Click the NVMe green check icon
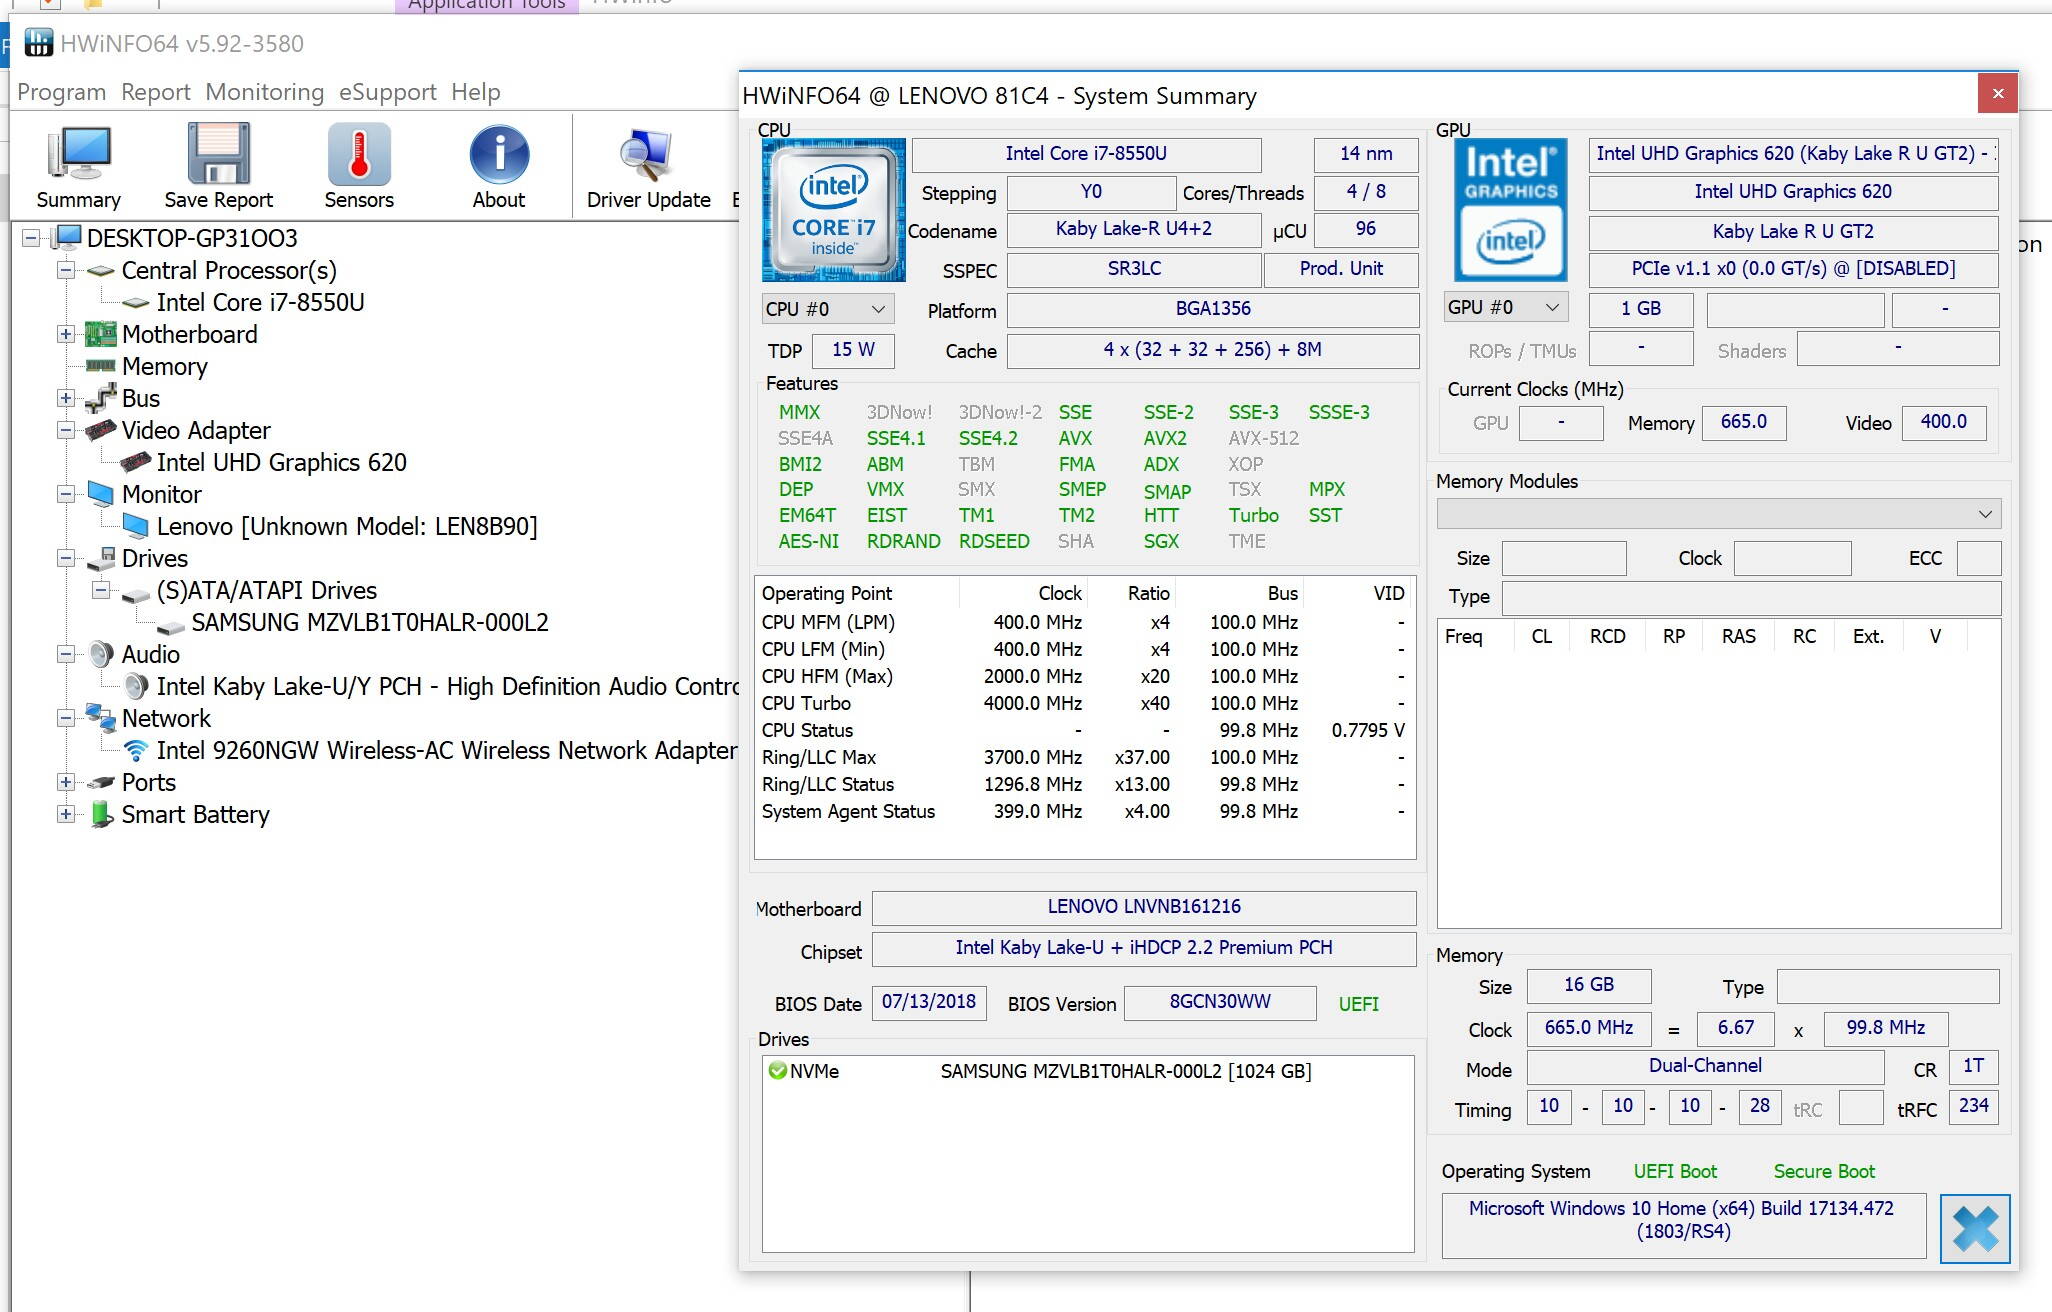 (x=777, y=1071)
